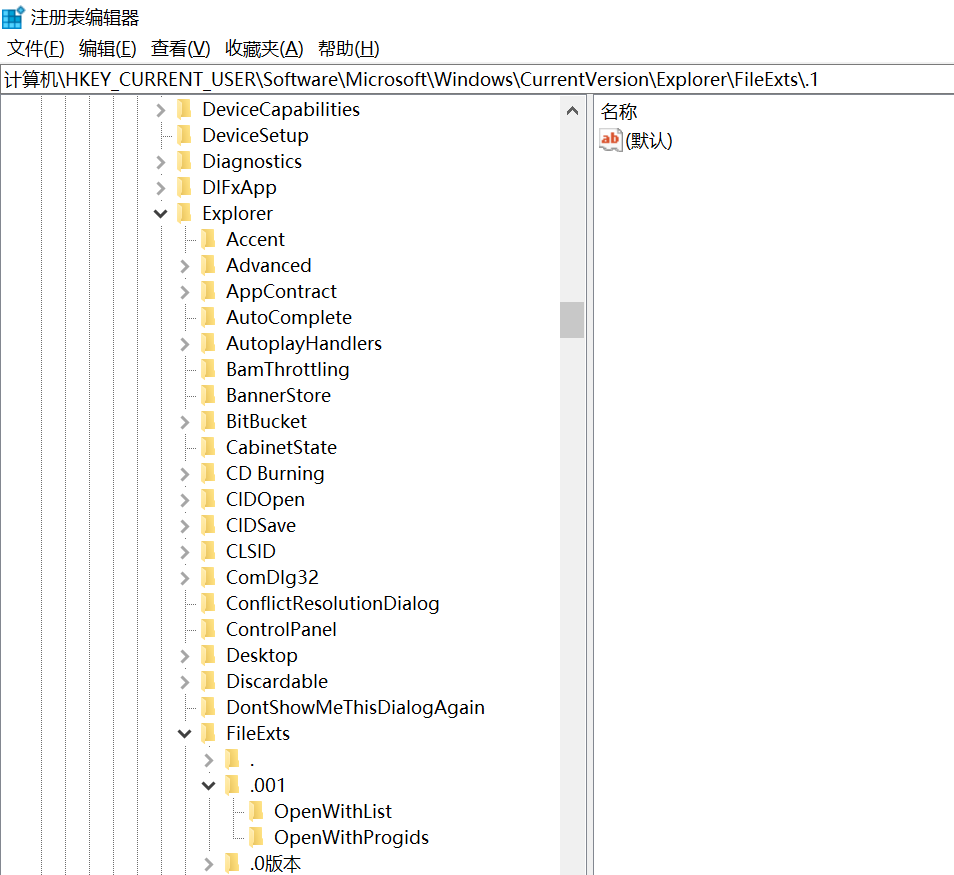
Task: Click the OpenWithProgids folder icon
Action: click(x=257, y=837)
